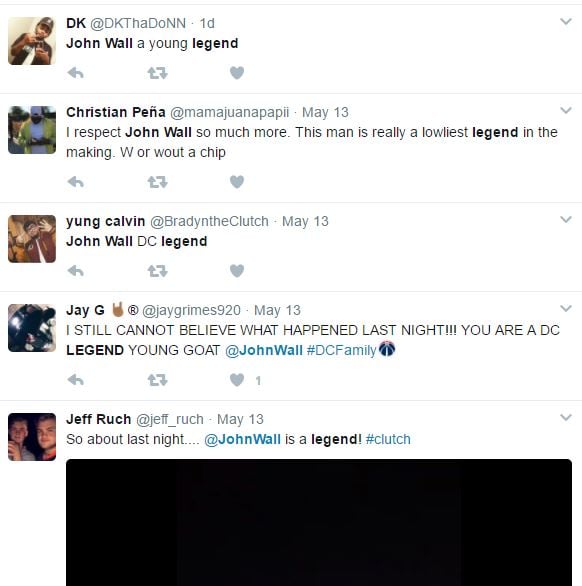Open the #clutch hashtag

tap(388, 439)
